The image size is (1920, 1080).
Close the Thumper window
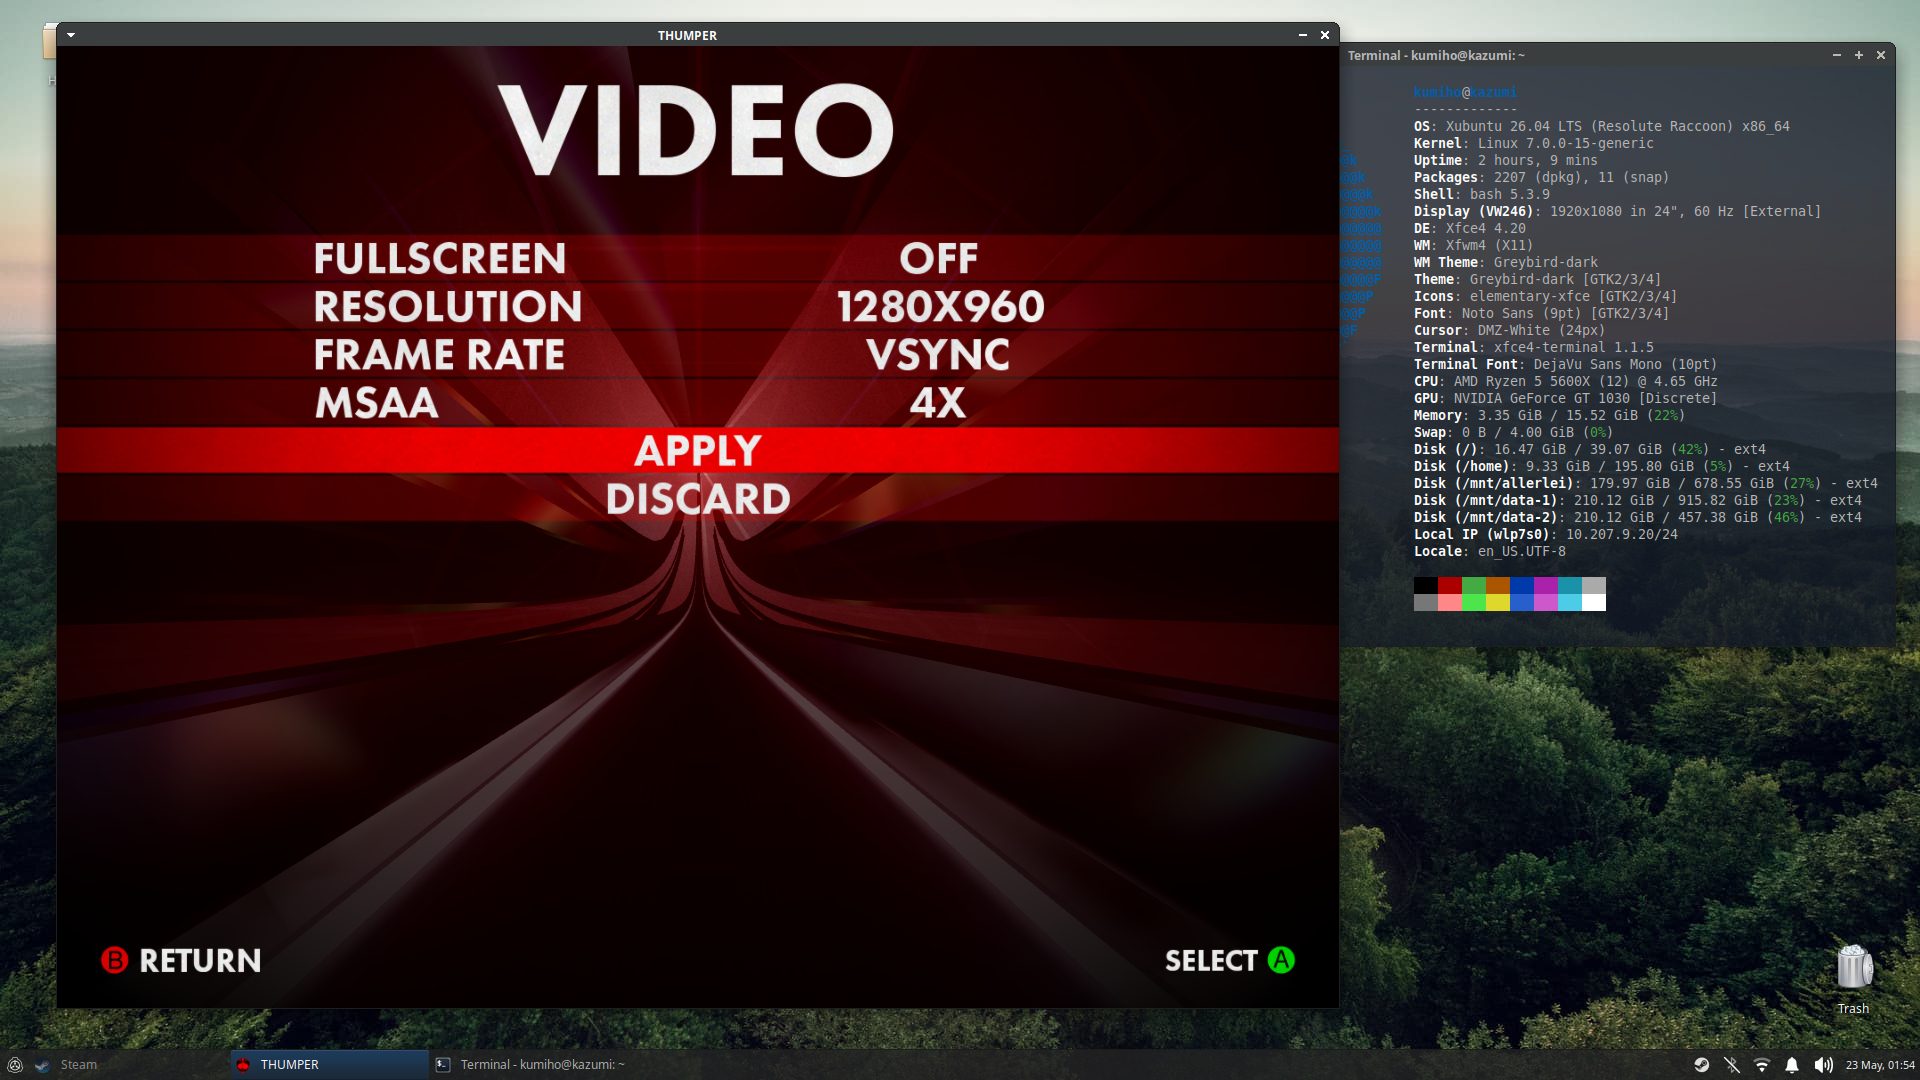click(1325, 35)
